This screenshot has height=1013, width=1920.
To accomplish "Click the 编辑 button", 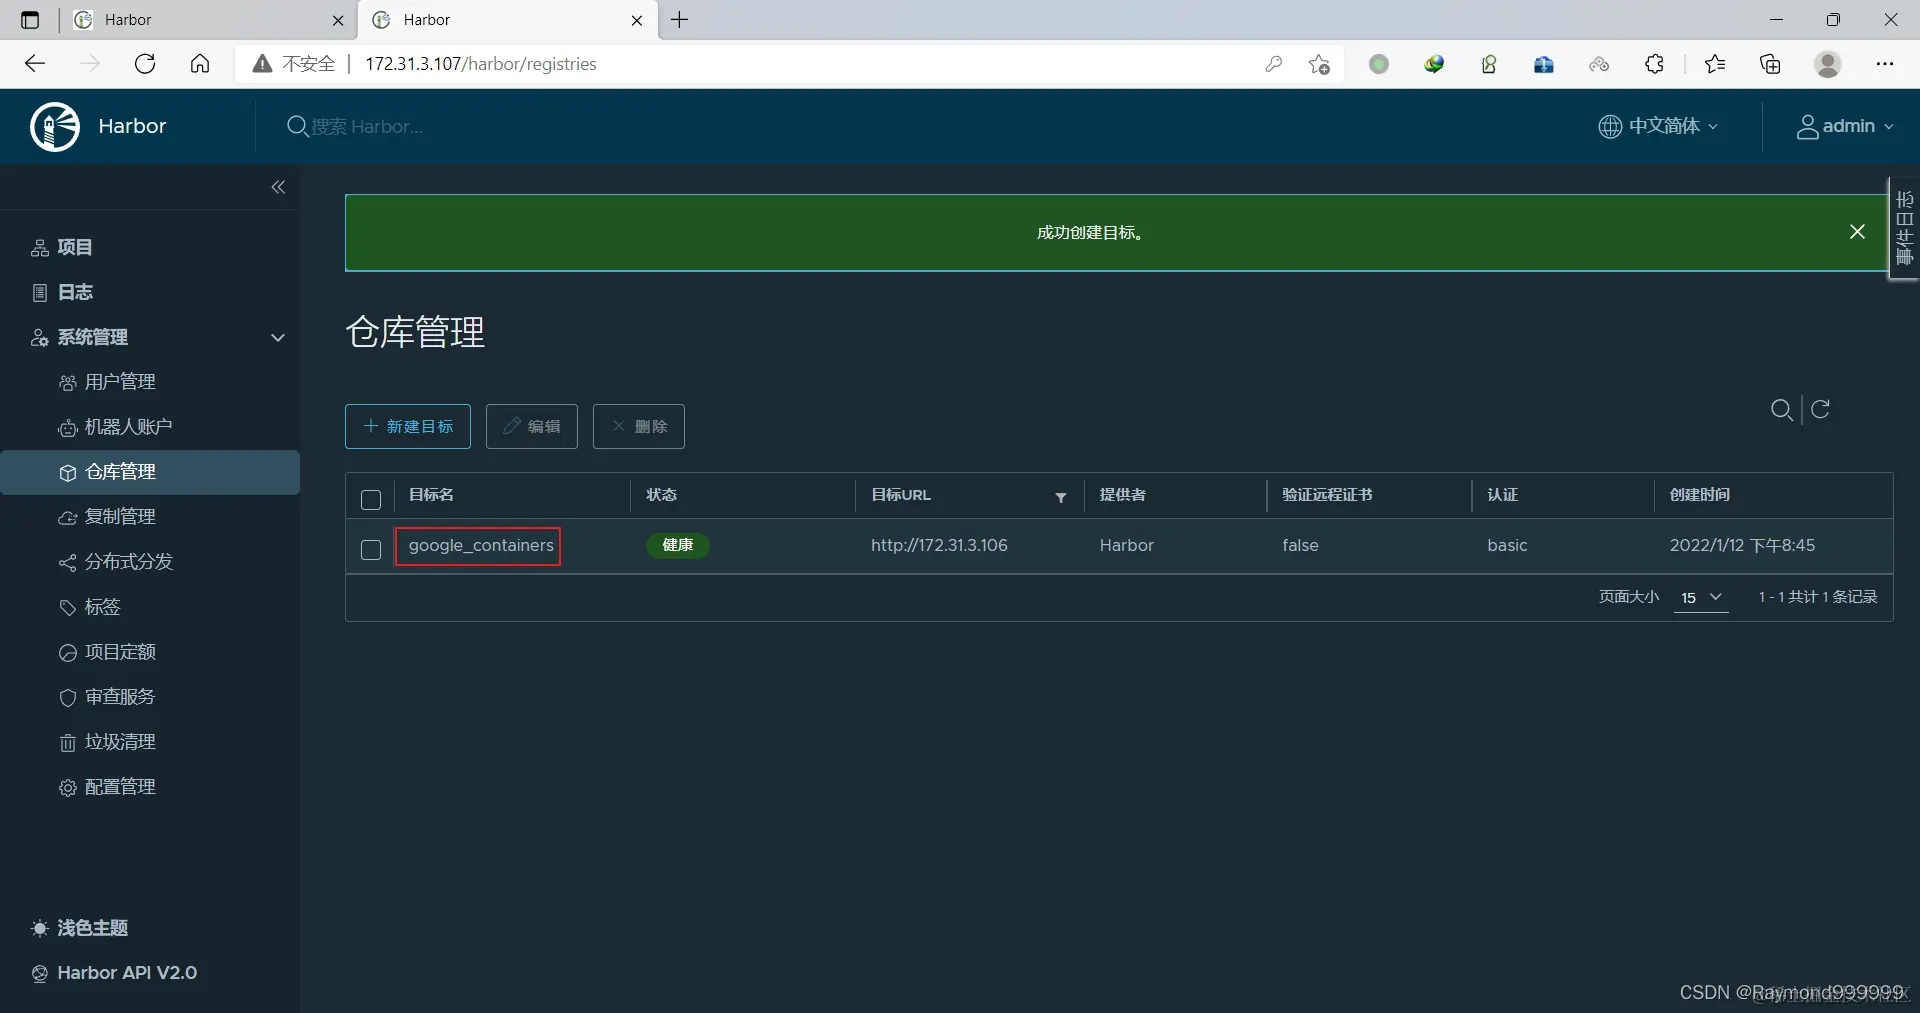I will 532,426.
